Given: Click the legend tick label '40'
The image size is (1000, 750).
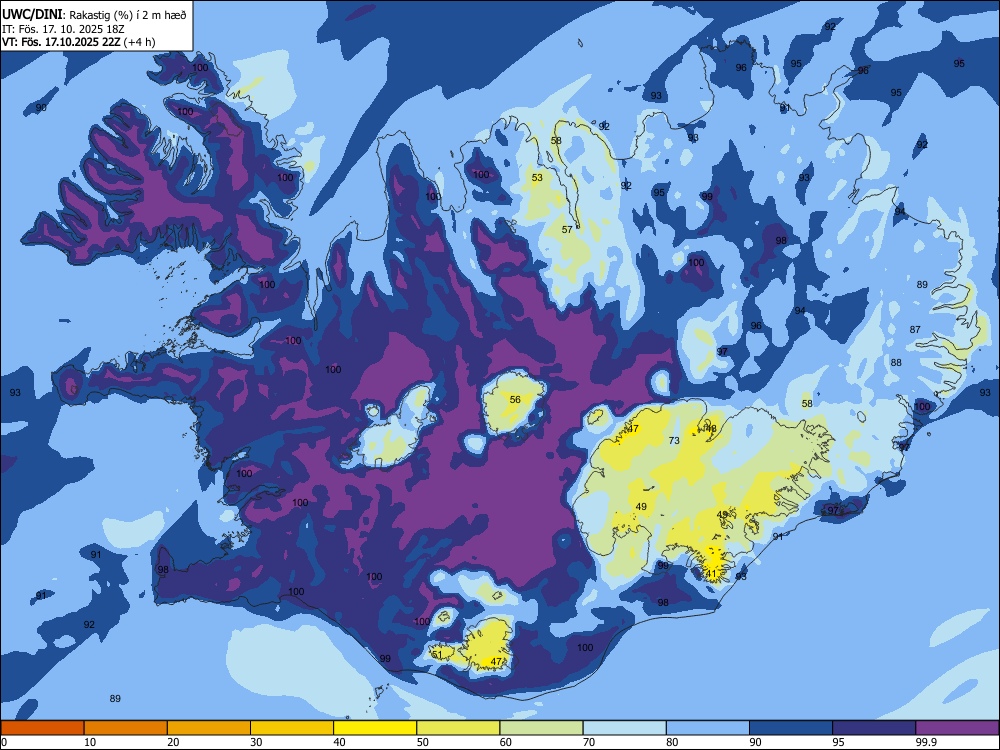Looking at the screenshot, I should pos(339,742).
